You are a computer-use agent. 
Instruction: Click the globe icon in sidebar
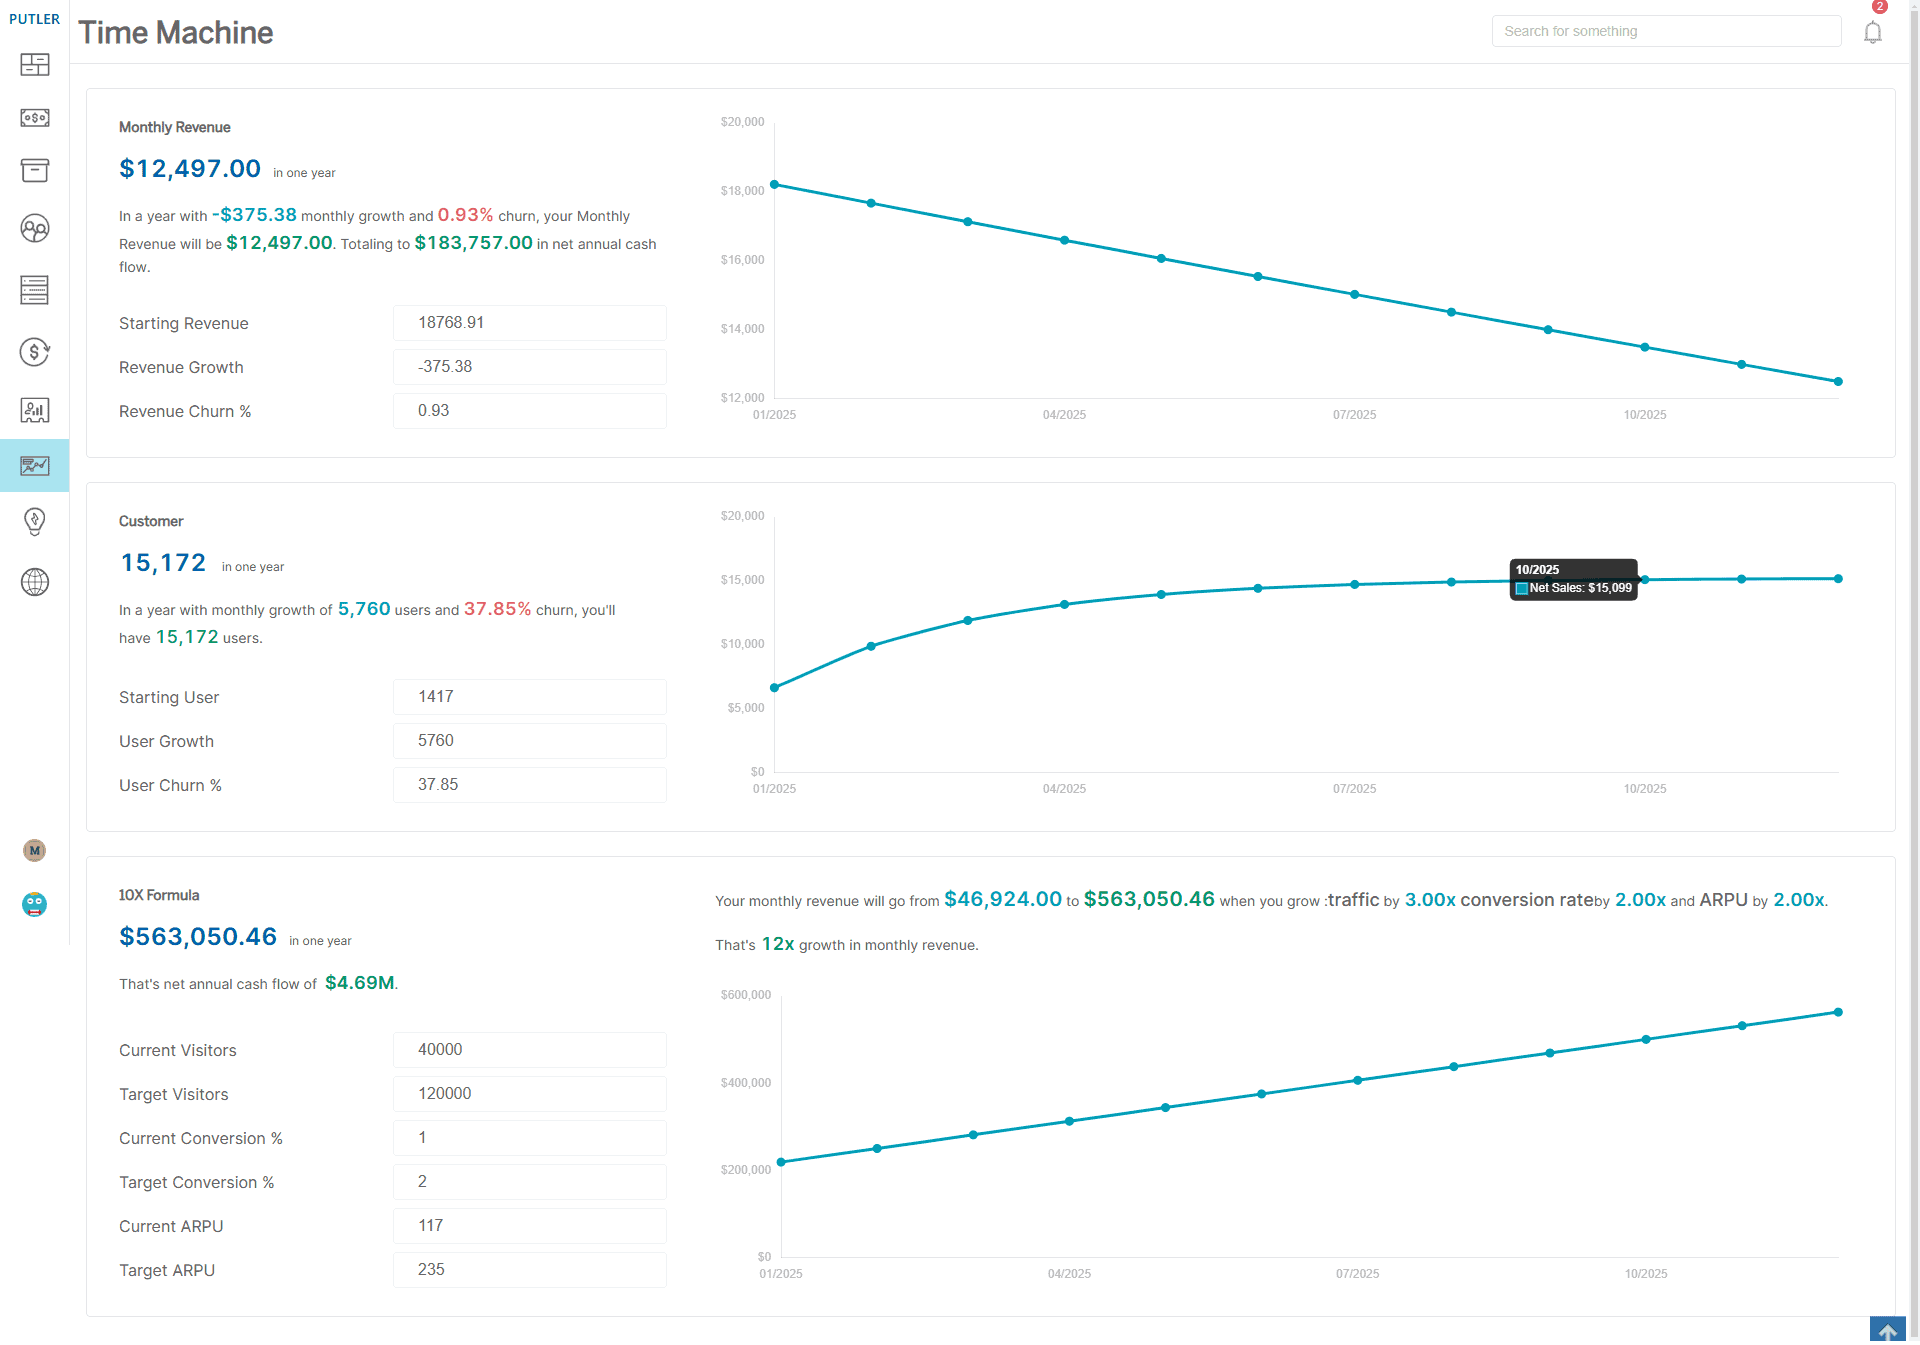pyautogui.click(x=35, y=582)
